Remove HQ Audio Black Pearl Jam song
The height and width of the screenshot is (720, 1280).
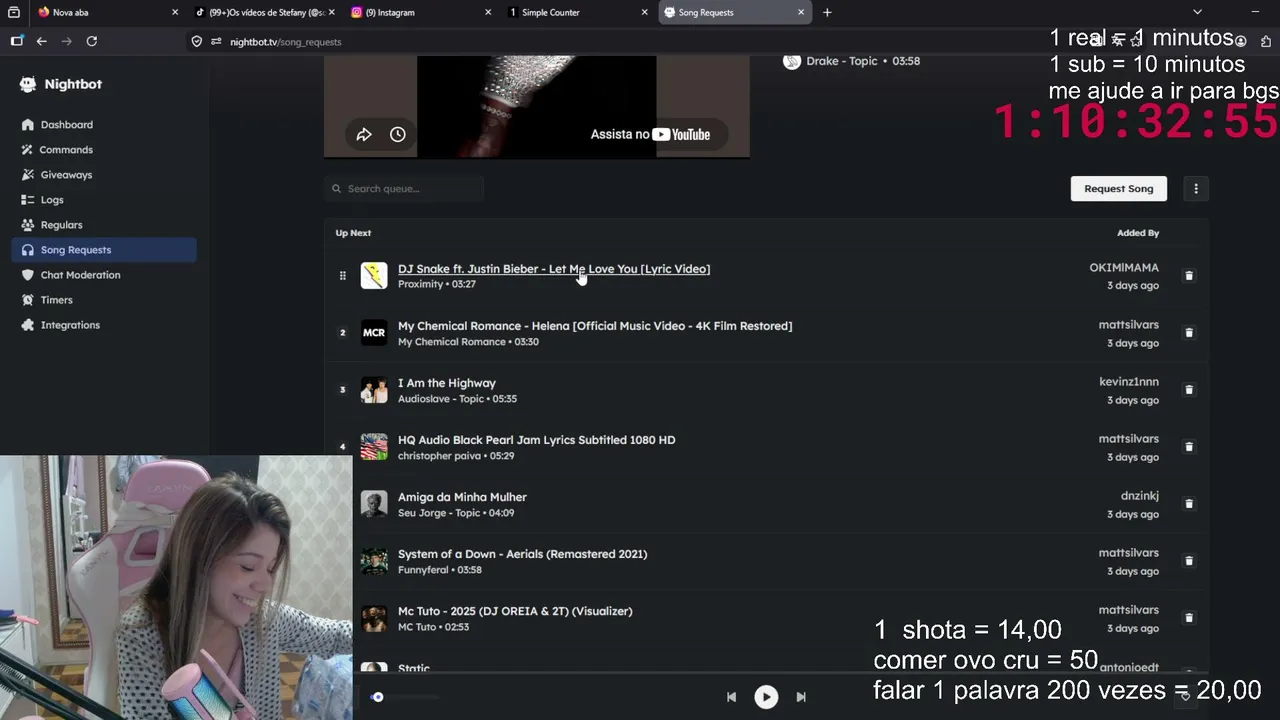[1189, 447]
